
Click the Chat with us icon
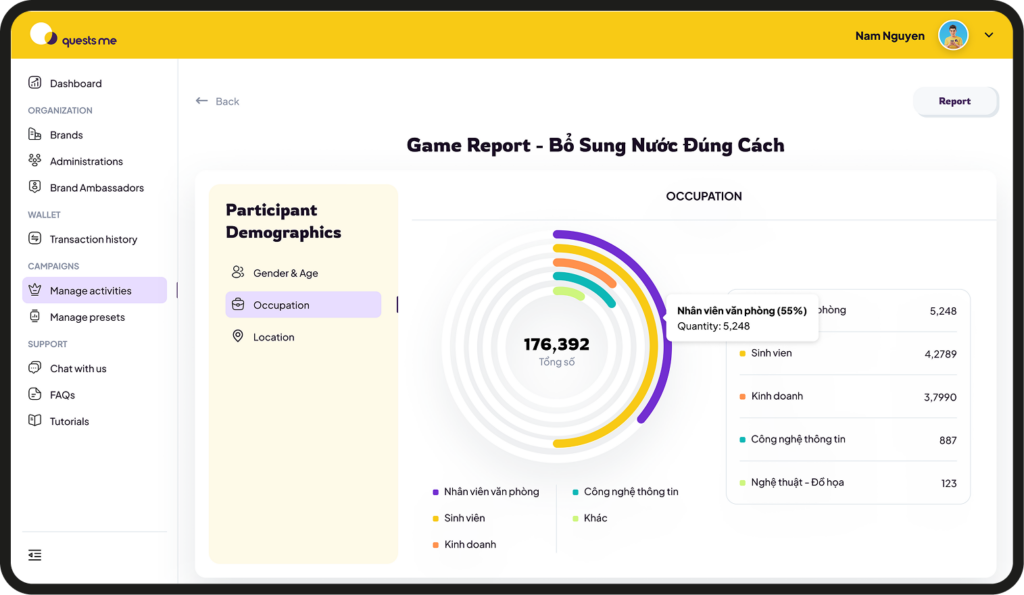point(35,368)
